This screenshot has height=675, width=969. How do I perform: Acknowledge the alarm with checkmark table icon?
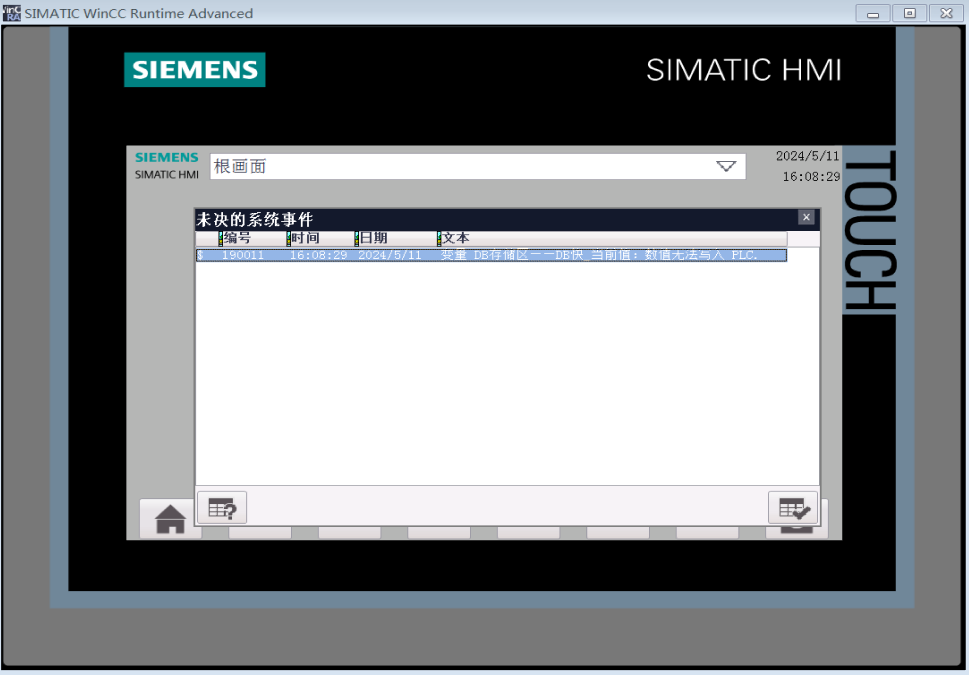tap(792, 508)
